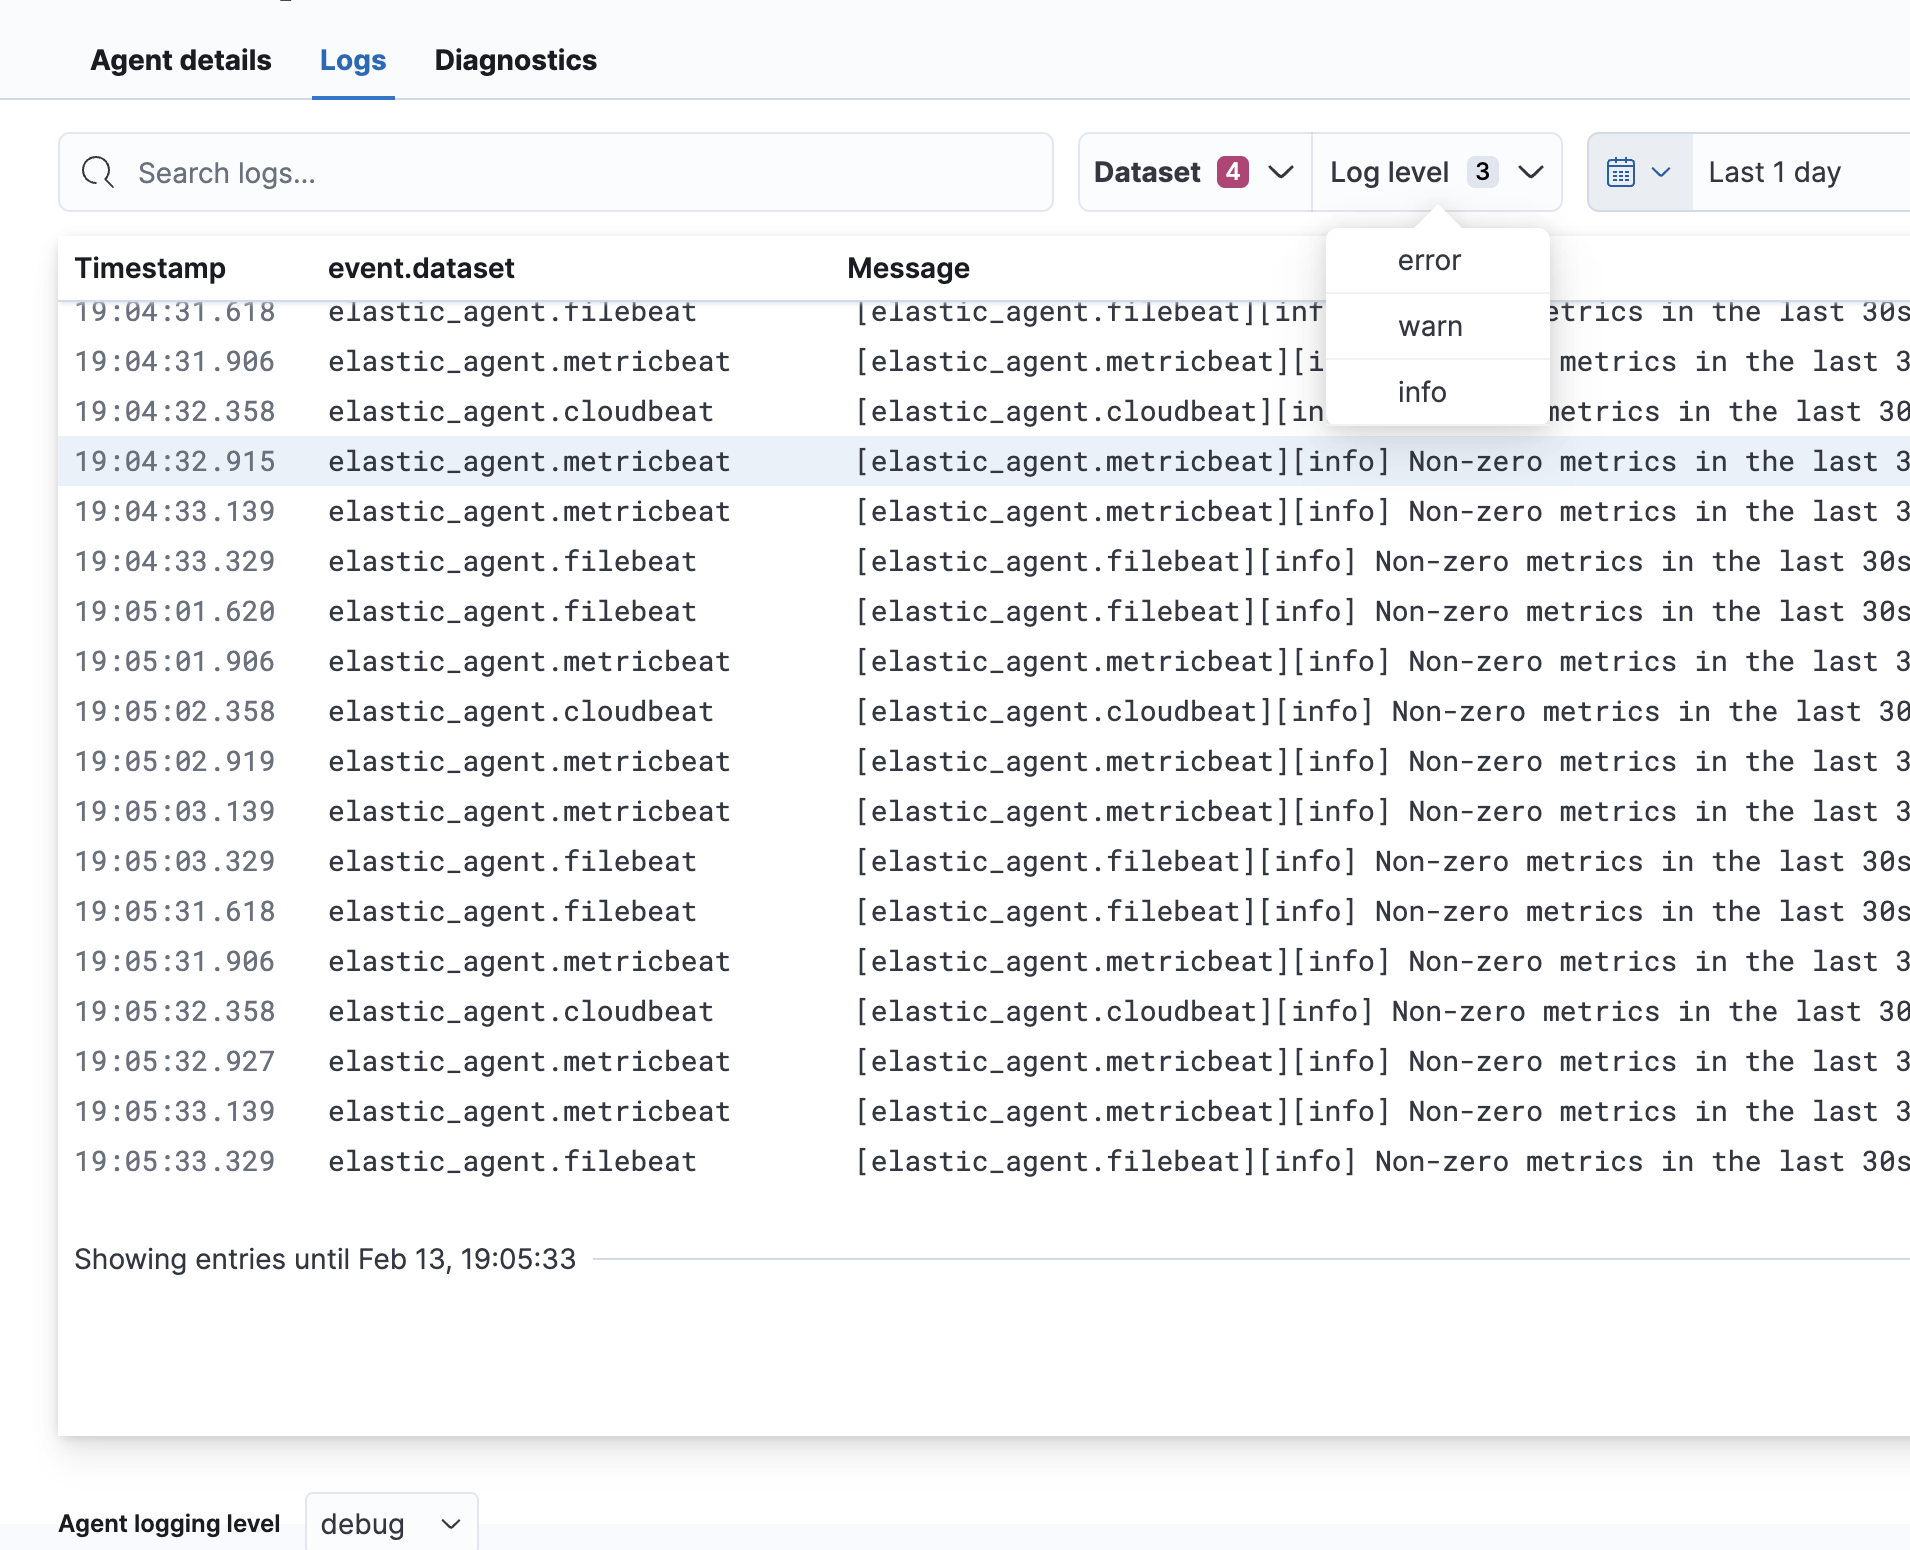Viewport: 1910px width, 1550px height.
Task: Enable the "info" log level option
Action: point(1422,392)
